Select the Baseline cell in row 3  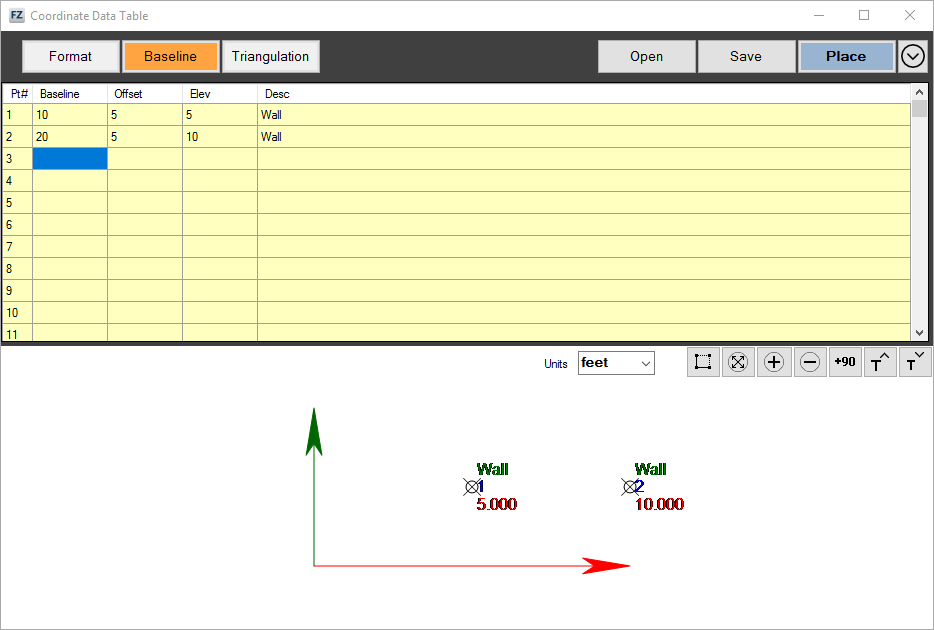coord(70,159)
